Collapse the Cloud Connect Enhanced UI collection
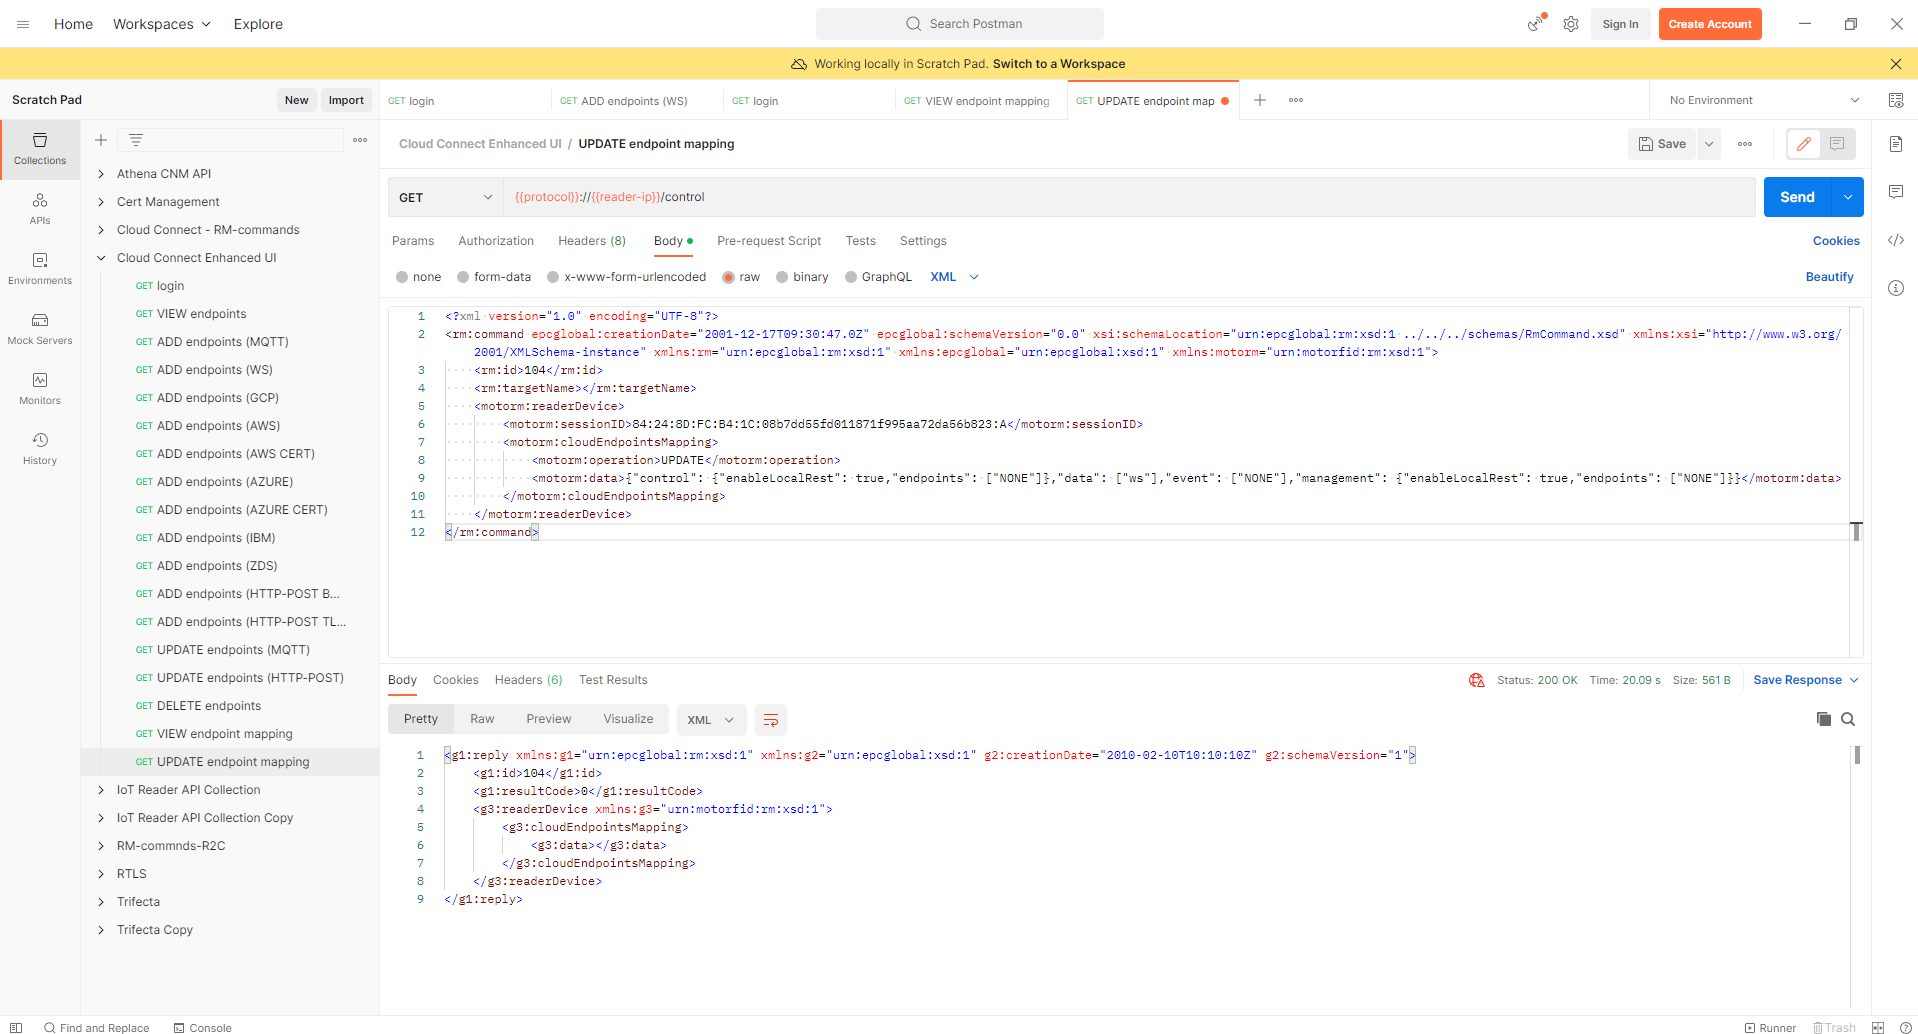This screenshot has height=1034, width=1918. (x=101, y=258)
